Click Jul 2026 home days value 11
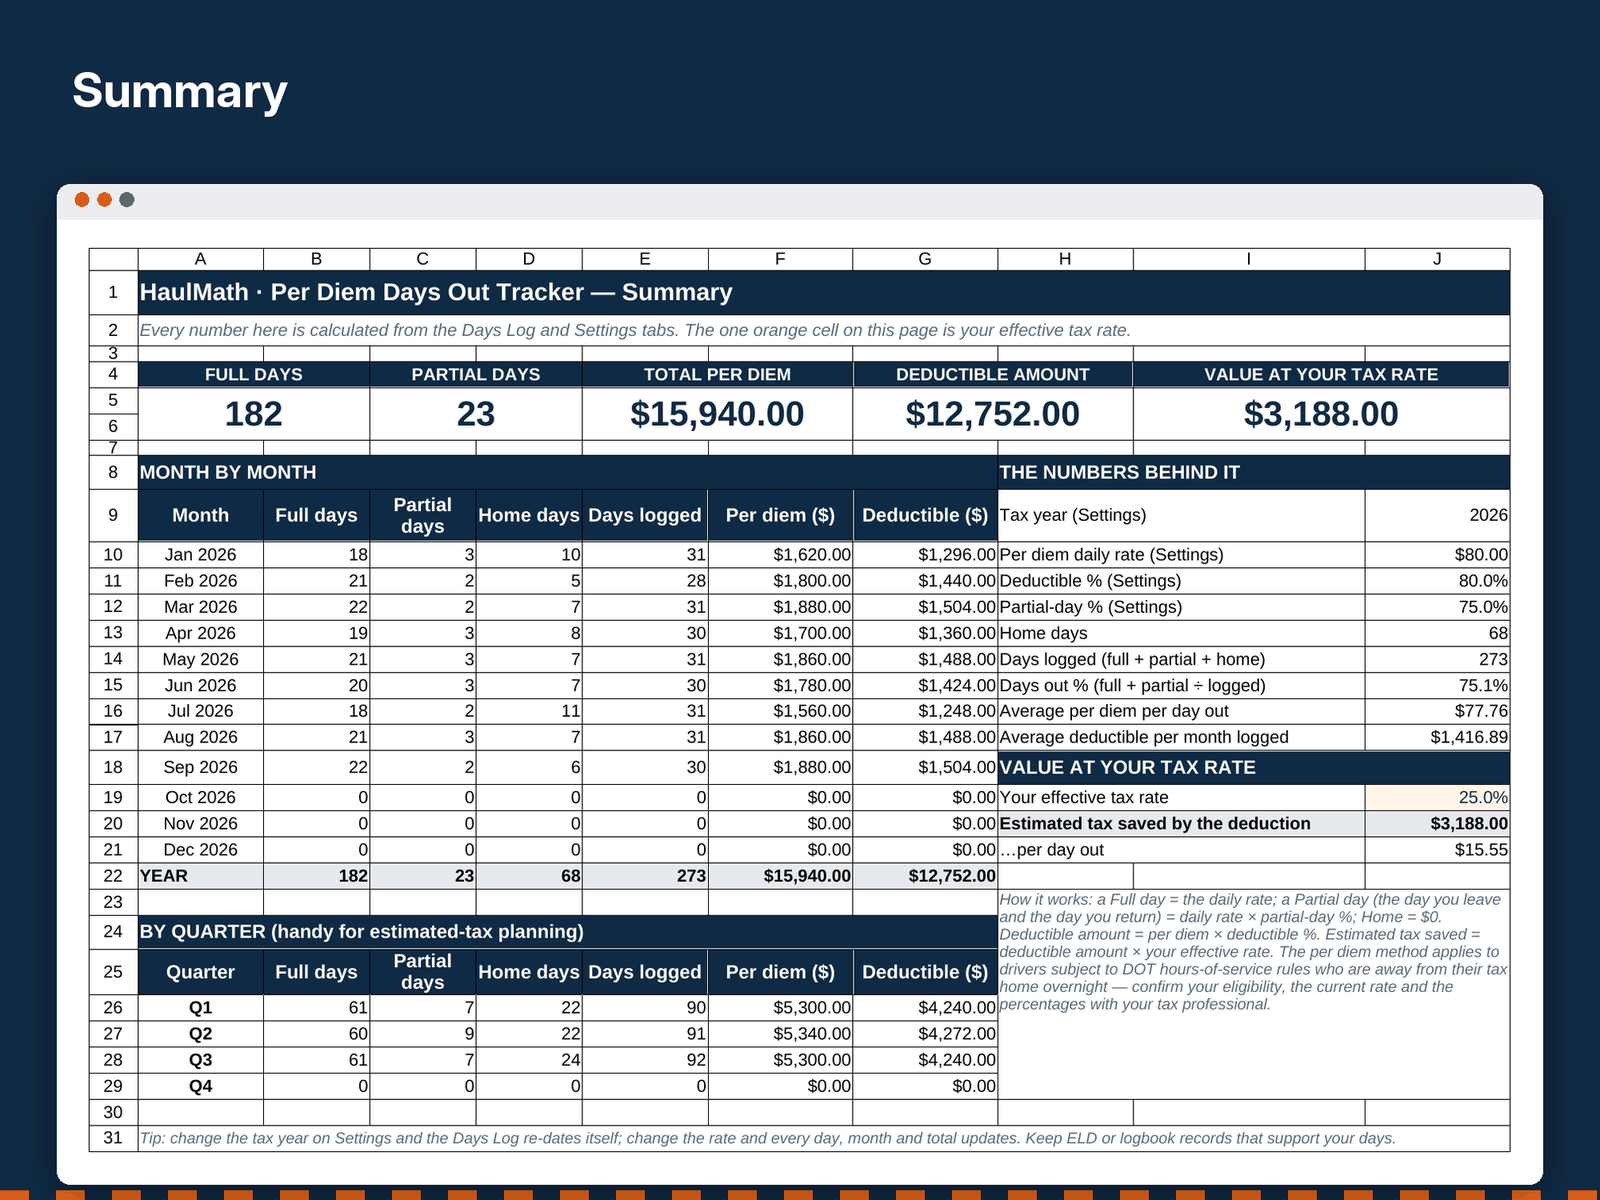Image resolution: width=1600 pixels, height=1200 pixels. (x=529, y=711)
